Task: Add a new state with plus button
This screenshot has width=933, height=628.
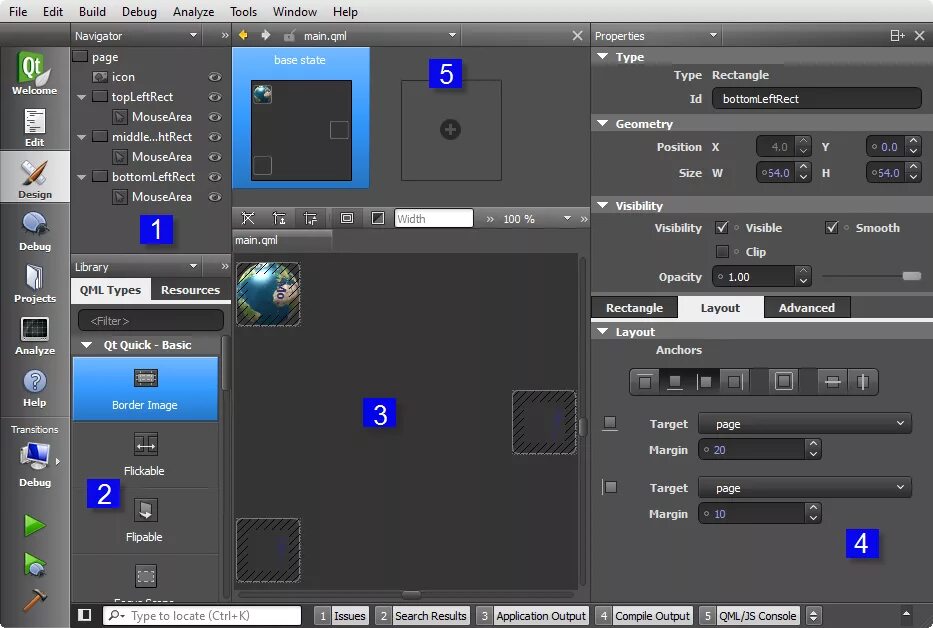Action: click(450, 129)
